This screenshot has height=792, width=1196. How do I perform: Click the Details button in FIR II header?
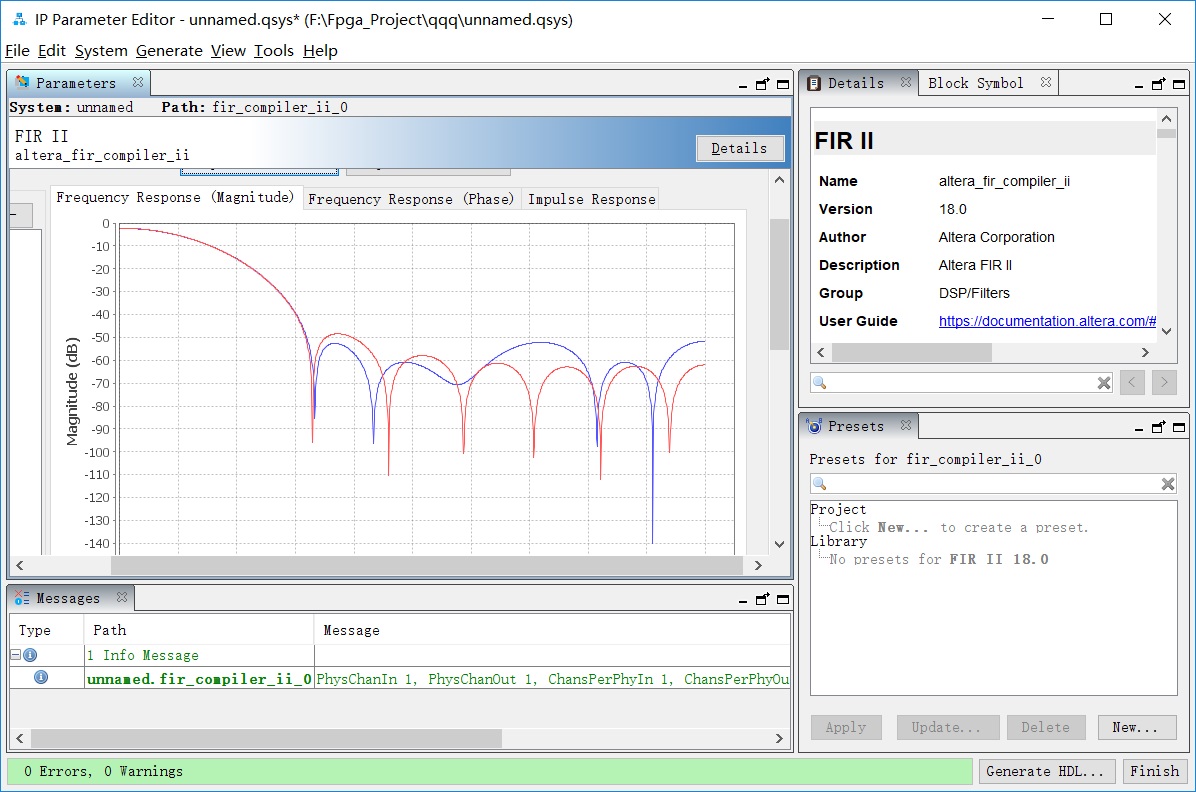pos(739,148)
